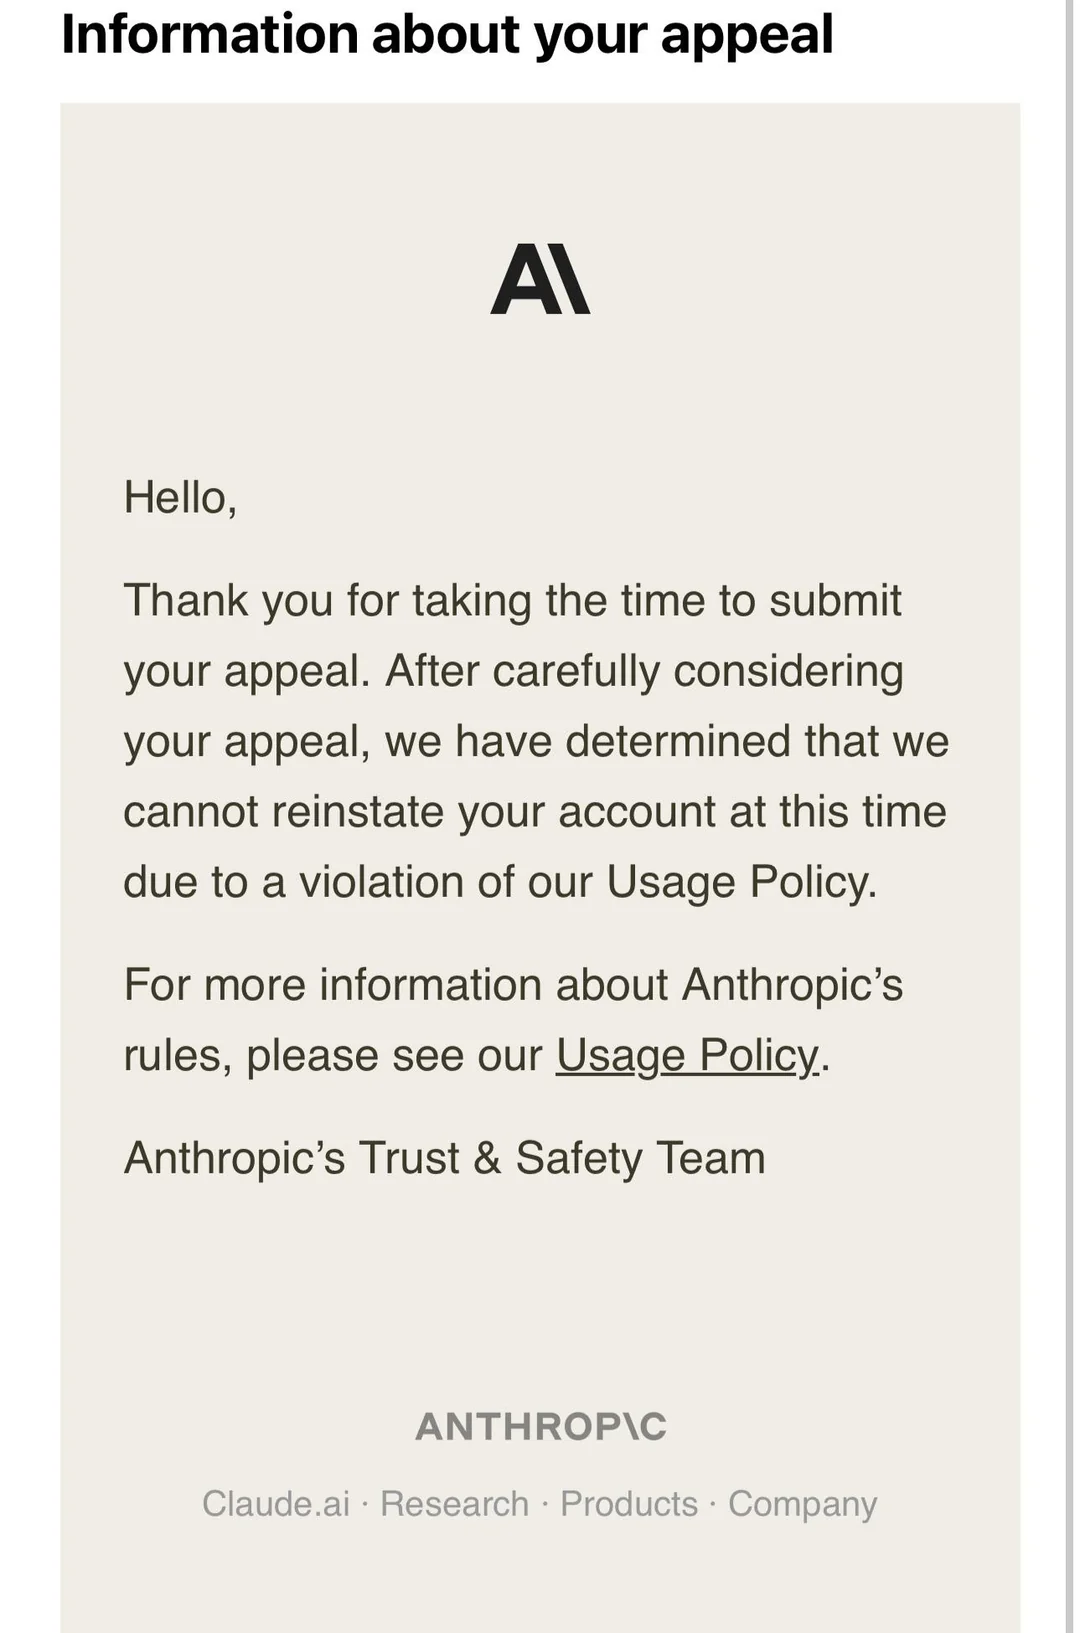Click the dot separator between Products and Company
Image resolution: width=1080 pixels, height=1633 pixels.
(x=713, y=1504)
